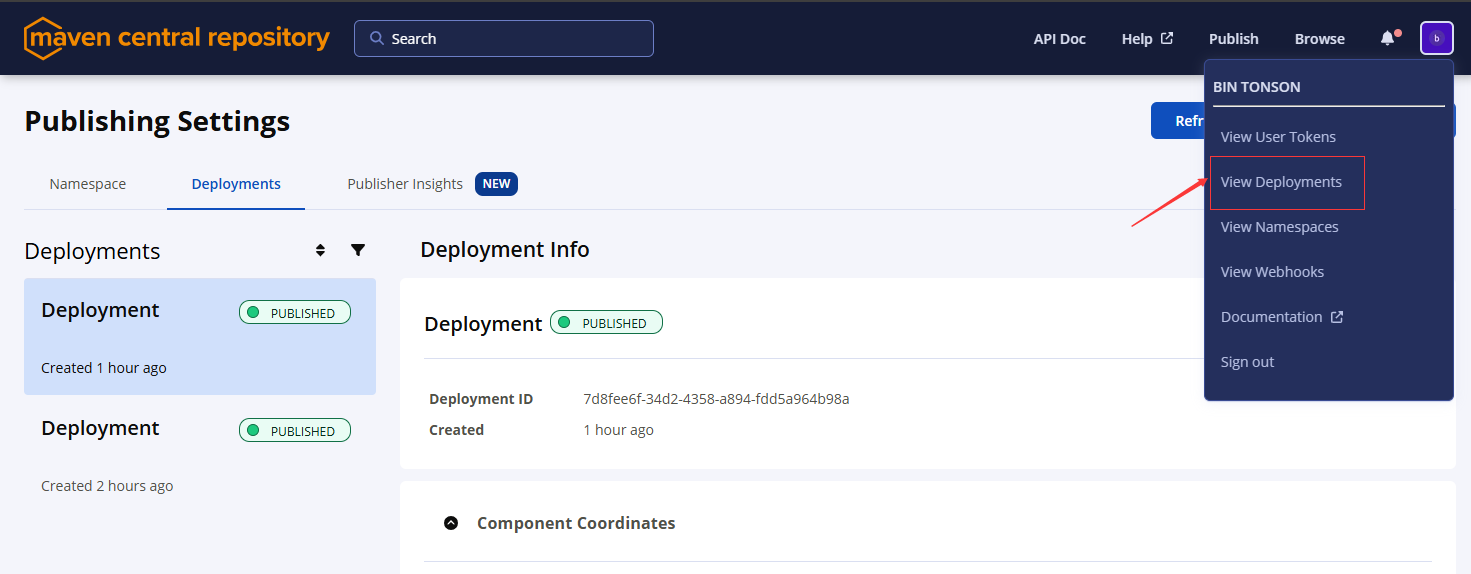Click the BIN TONSON user name
Viewport: 1471px width, 574px height.
pos(1257,87)
